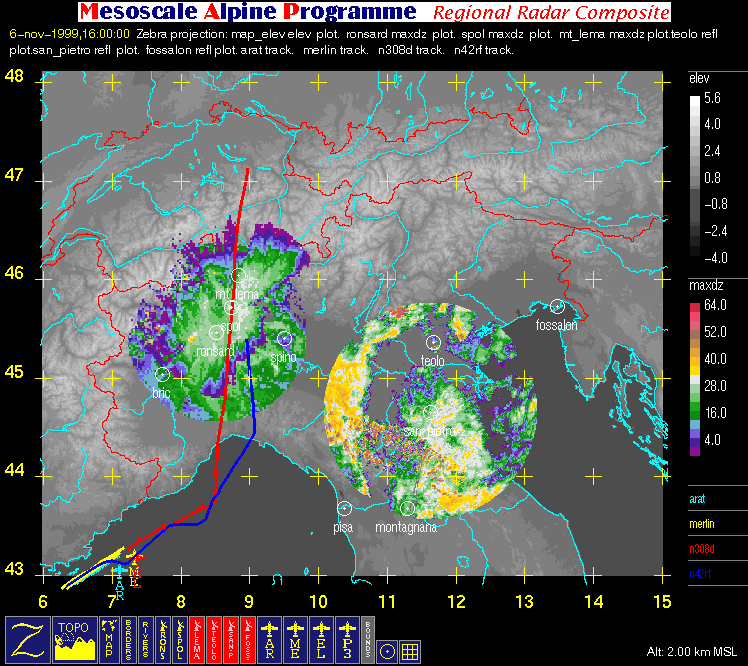Select the RONS radar icon
Viewport: 748px width, 666px height.
point(163,640)
